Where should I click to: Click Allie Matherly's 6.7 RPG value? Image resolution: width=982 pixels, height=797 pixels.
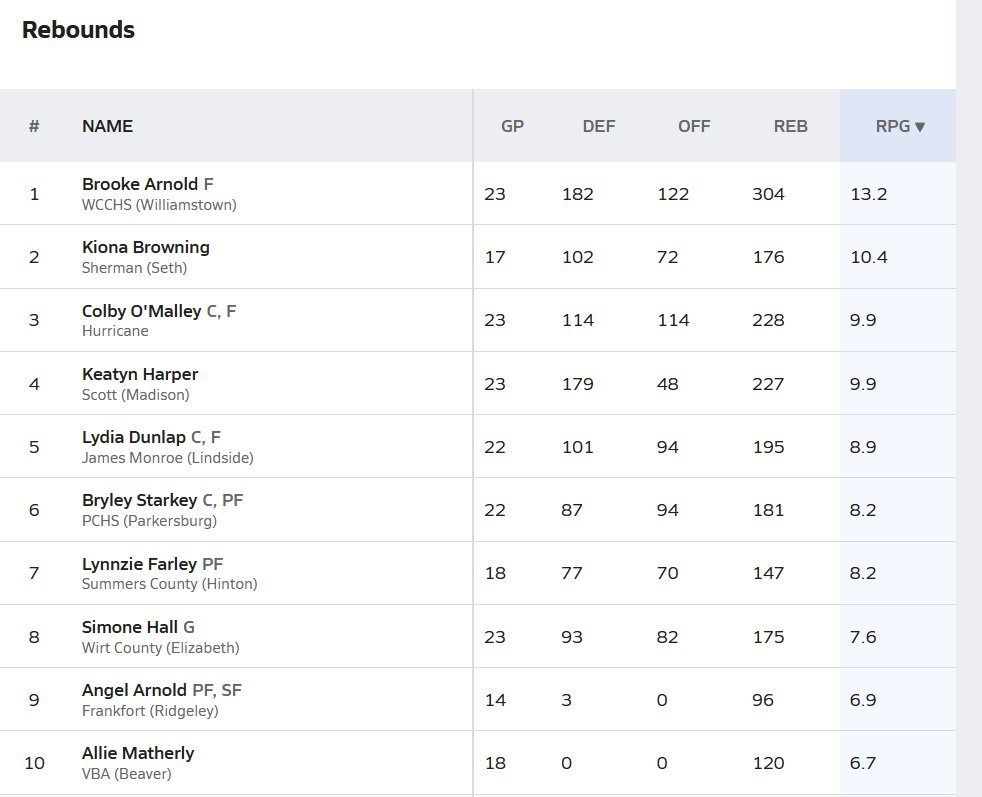coord(863,763)
